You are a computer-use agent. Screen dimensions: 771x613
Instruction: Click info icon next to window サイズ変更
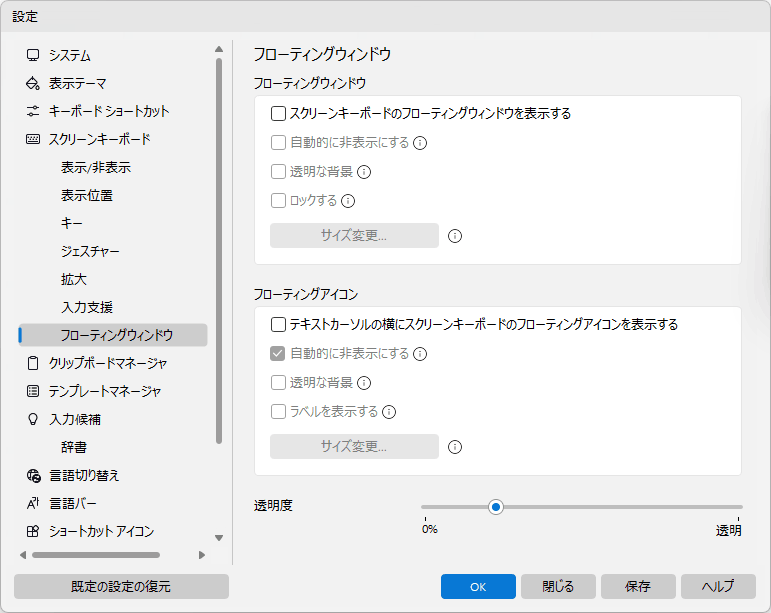(x=455, y=236)
